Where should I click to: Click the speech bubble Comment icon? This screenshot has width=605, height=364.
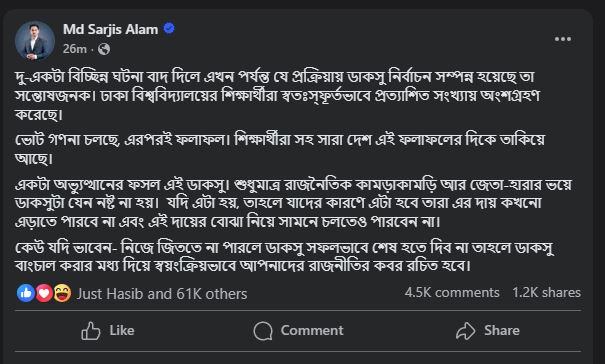[x=263, y=331]
